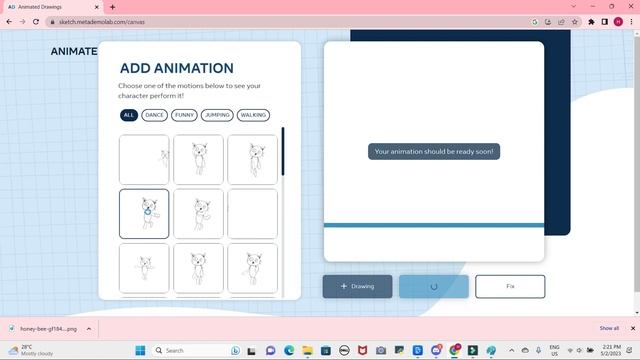Click the loading spinner share button
The image size is (640, 360).
(433, 287)
